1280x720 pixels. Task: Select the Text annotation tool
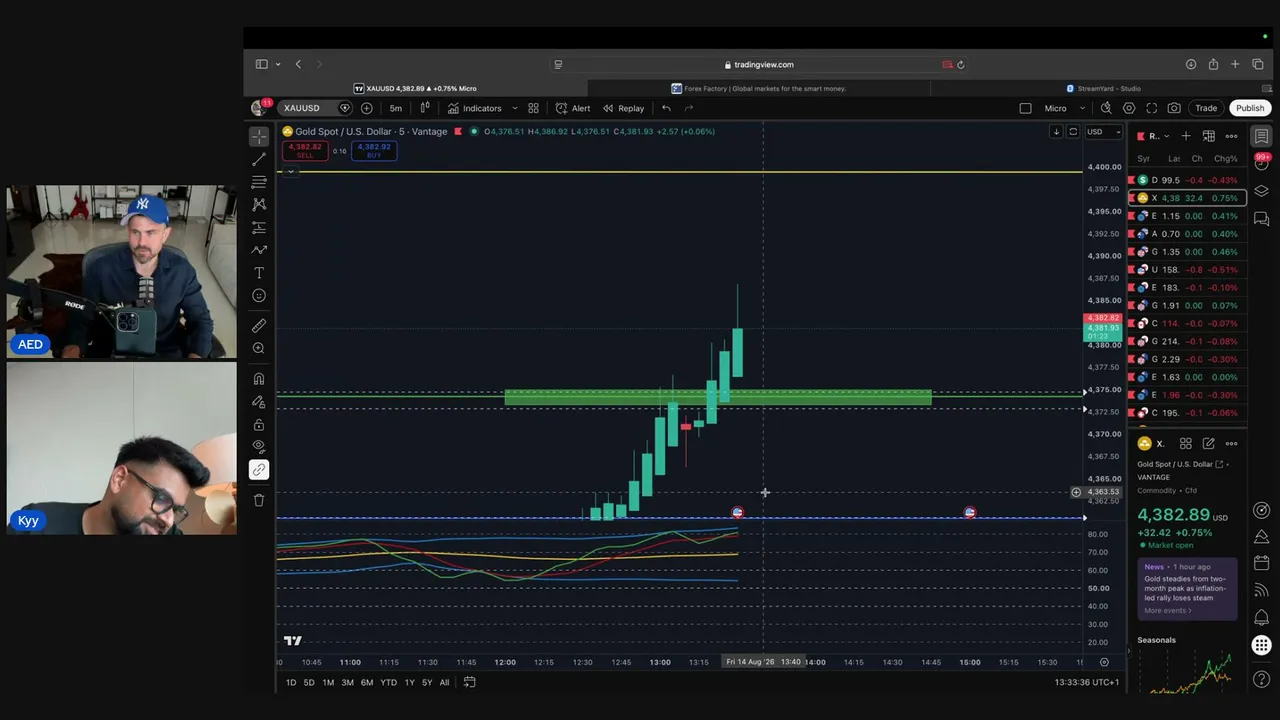coord(259,273)
